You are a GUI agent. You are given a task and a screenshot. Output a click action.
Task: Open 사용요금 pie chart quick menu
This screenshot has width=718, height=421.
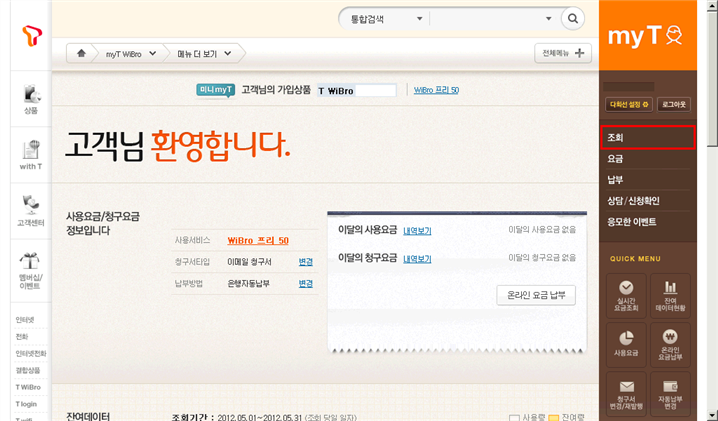pyautogui.click(x=626, y=344)
